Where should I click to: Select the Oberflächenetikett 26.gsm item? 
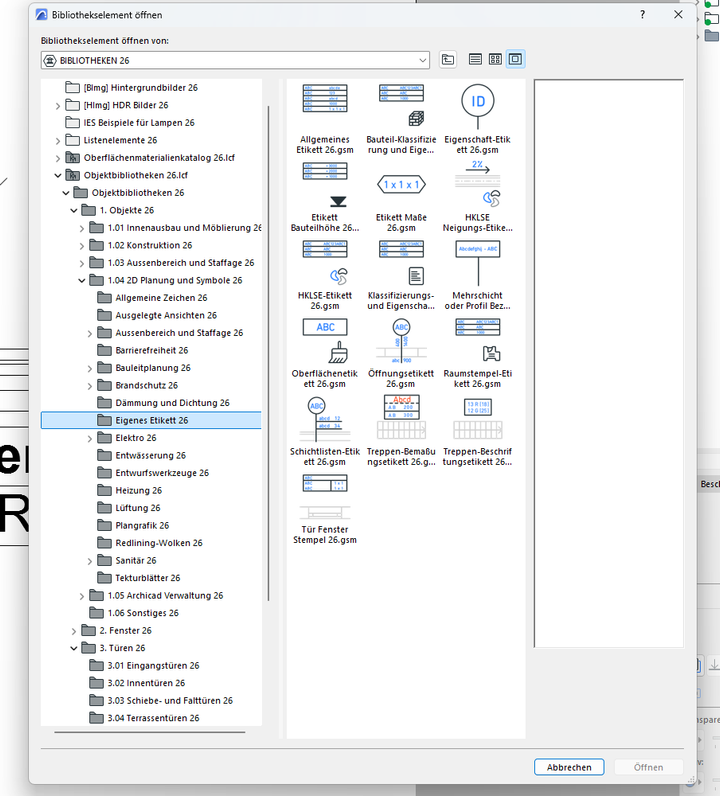pos(325,354)
